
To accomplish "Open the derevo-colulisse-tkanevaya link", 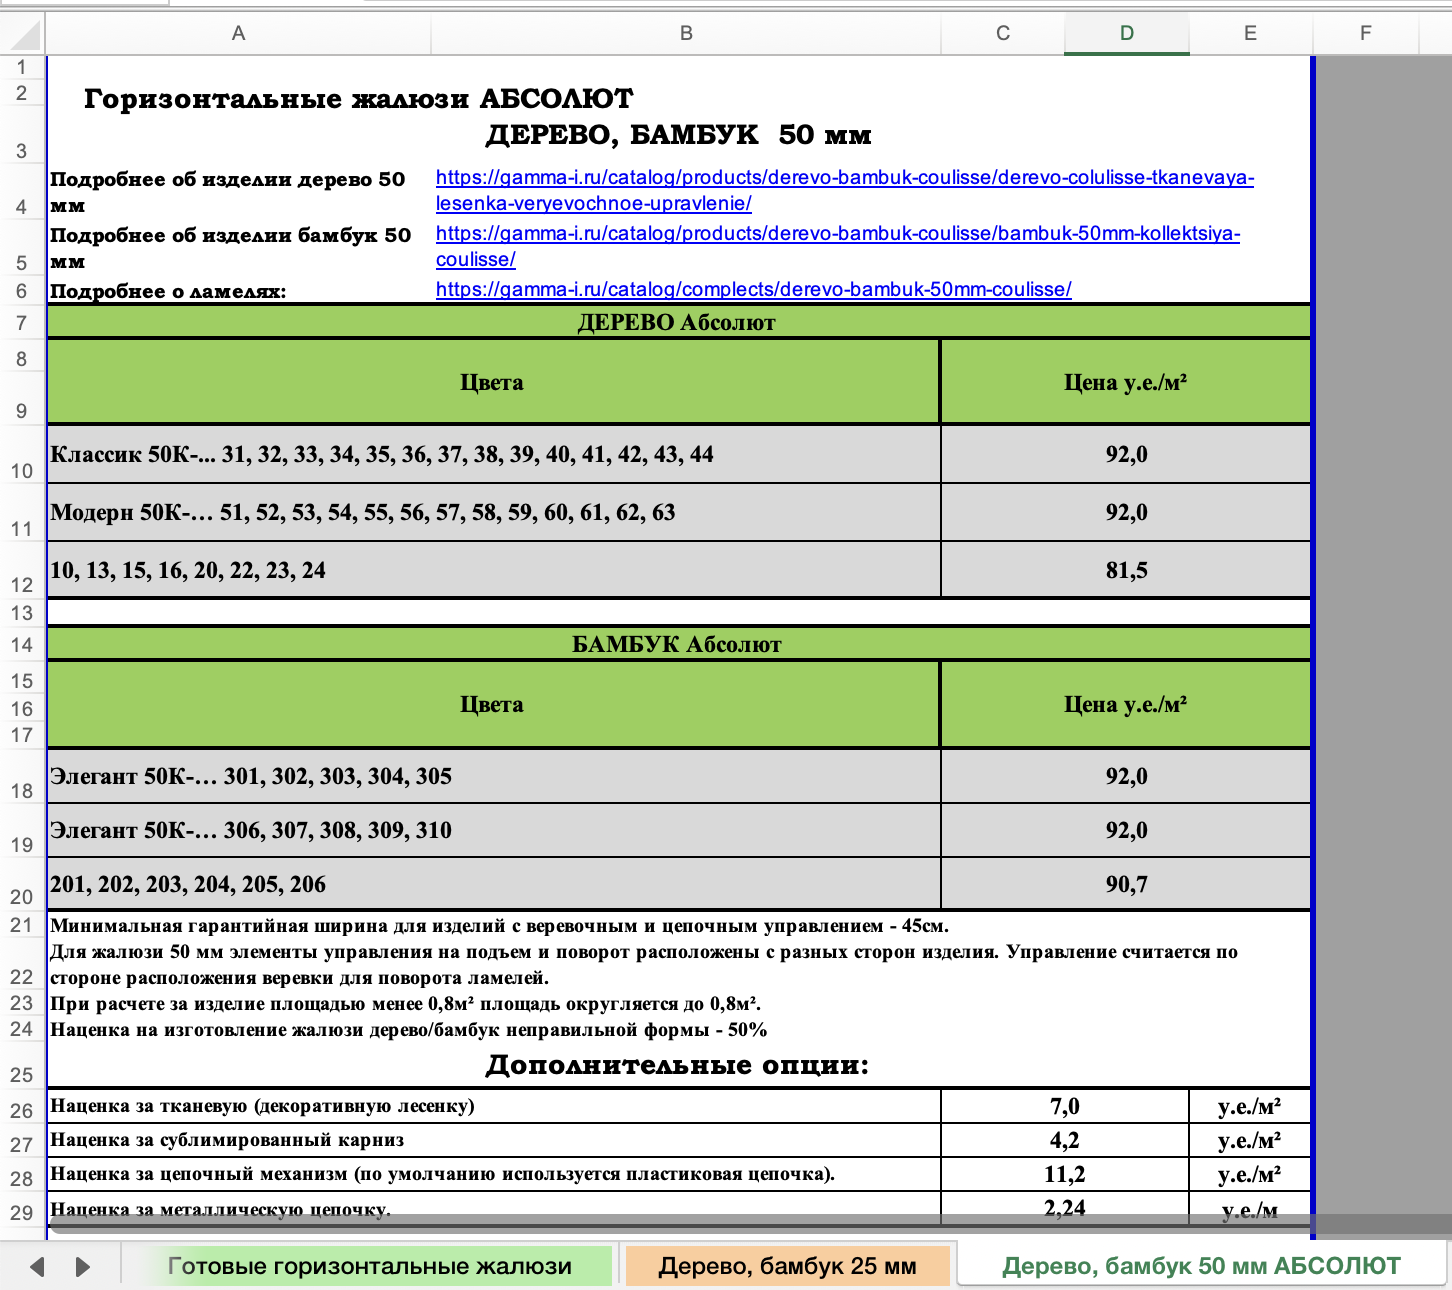I will [845, 190].
